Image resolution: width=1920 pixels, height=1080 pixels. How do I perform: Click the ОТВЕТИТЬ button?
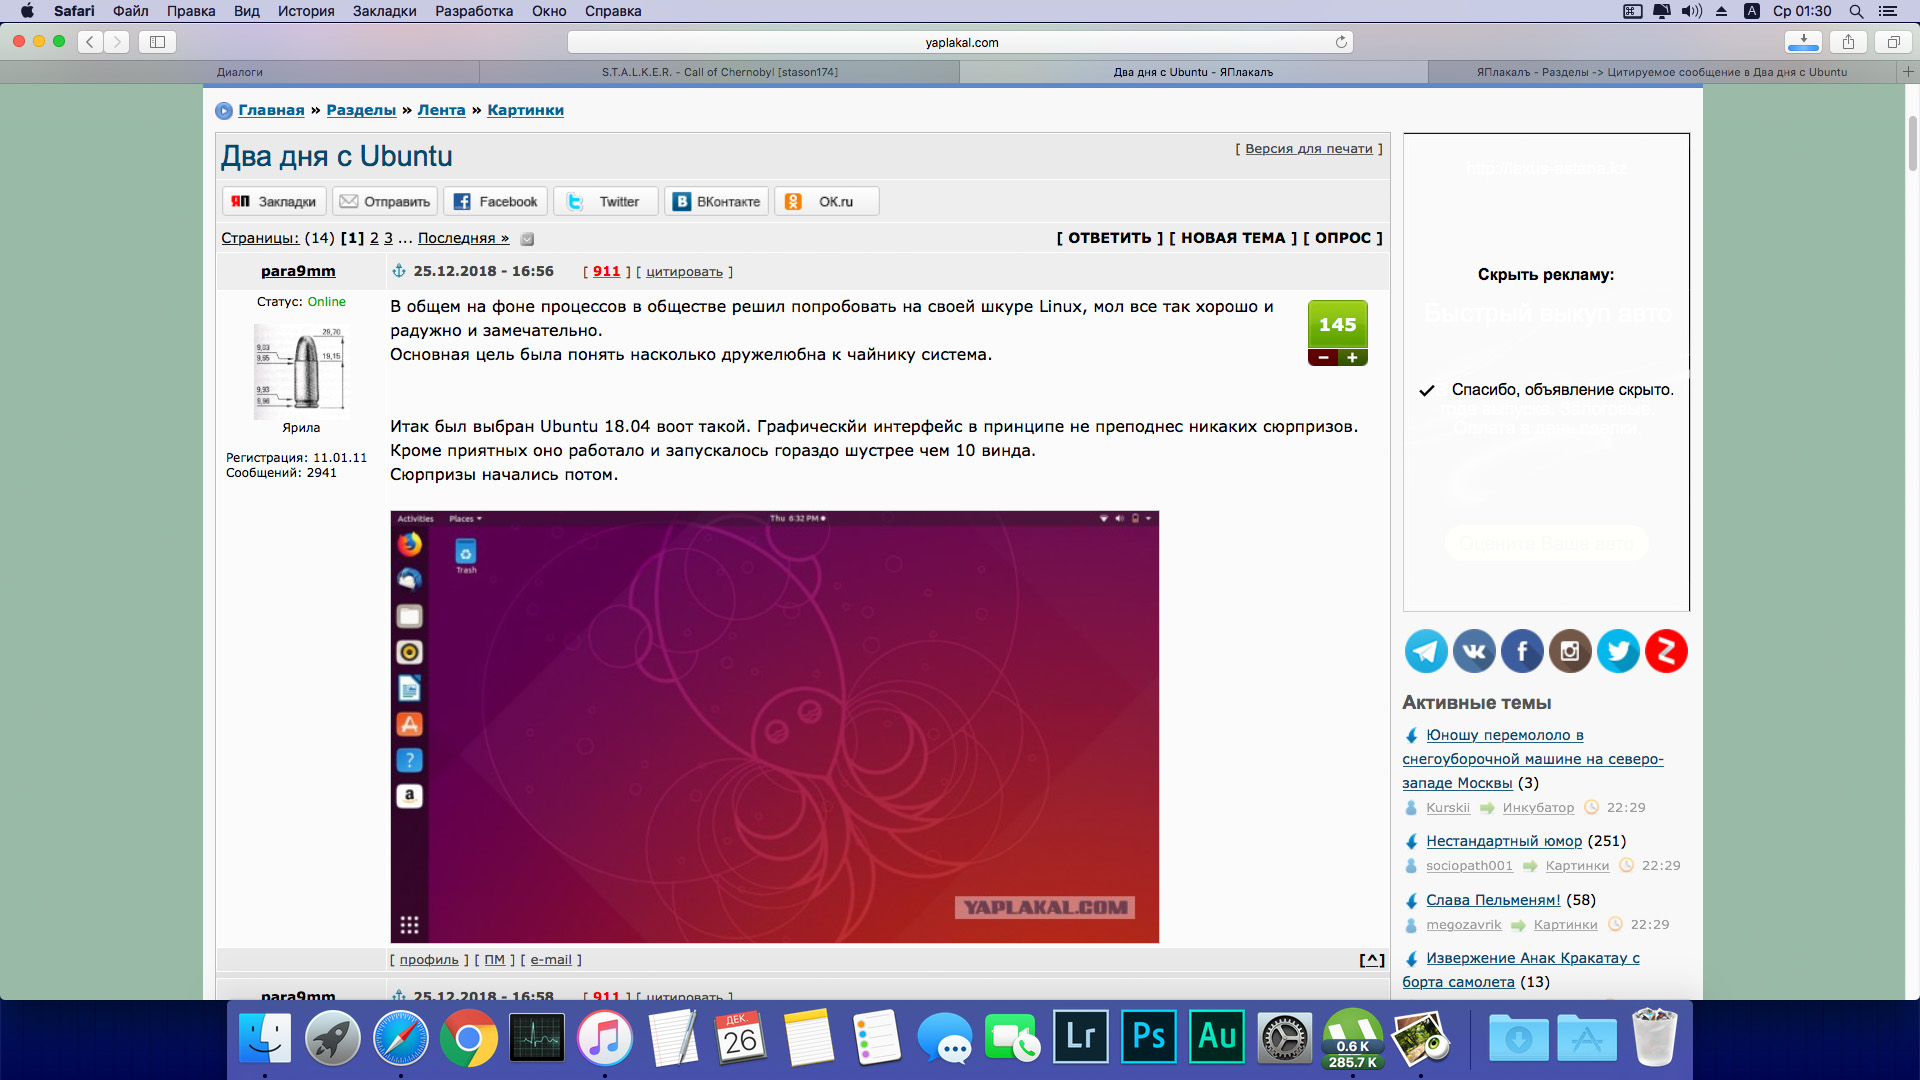(x=1110, y=238)
